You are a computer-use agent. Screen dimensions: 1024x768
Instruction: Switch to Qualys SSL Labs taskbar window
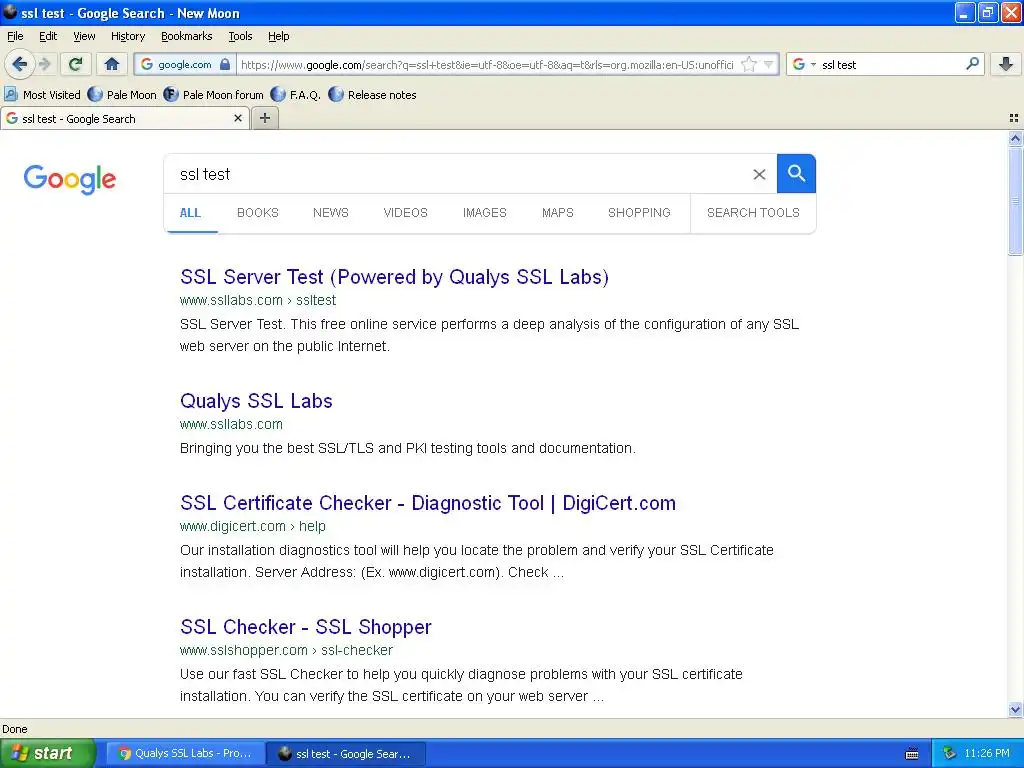point(186,753)
